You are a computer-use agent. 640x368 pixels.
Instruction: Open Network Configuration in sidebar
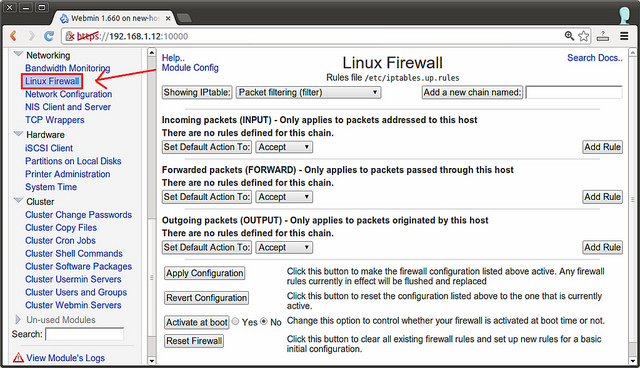[69, 94]
